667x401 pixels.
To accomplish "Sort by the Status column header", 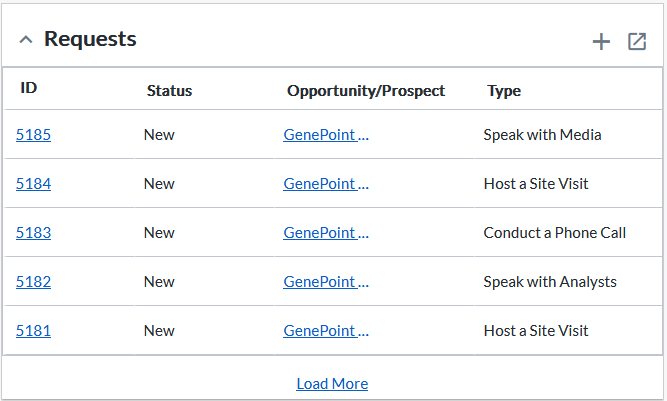I will coord(169,91).
